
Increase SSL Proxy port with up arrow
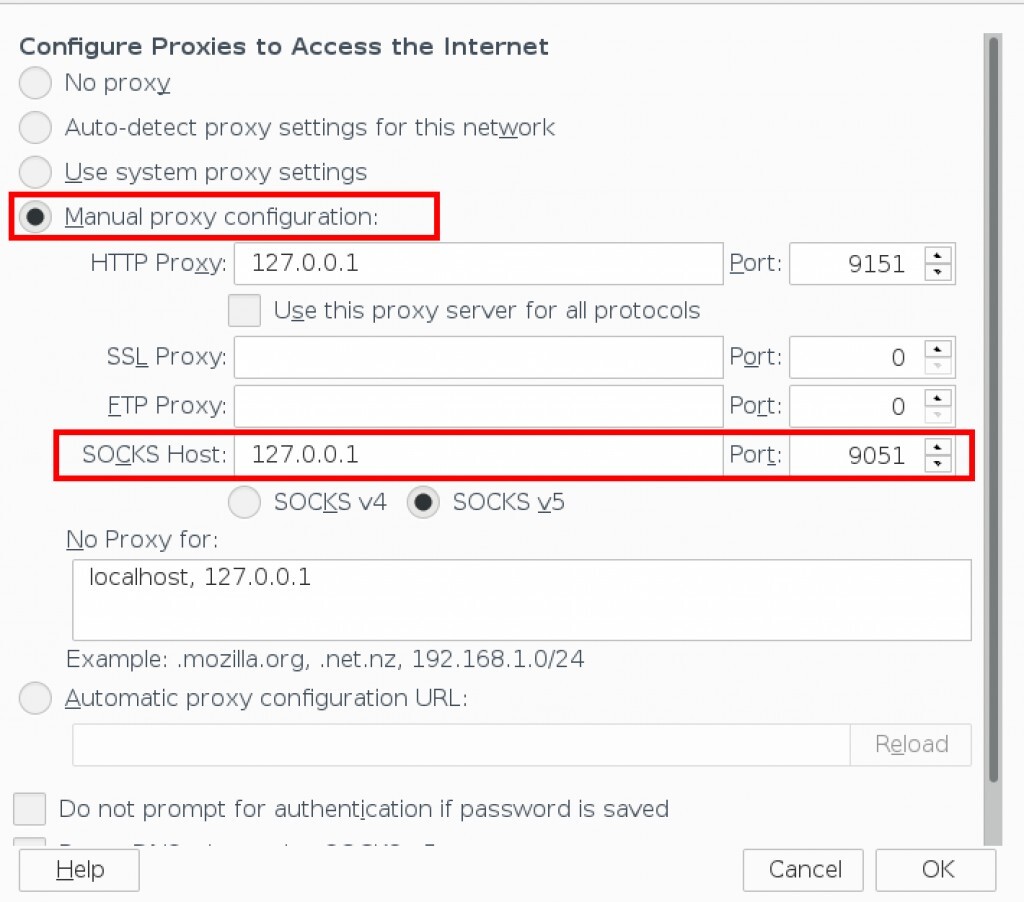pos(938,348)
